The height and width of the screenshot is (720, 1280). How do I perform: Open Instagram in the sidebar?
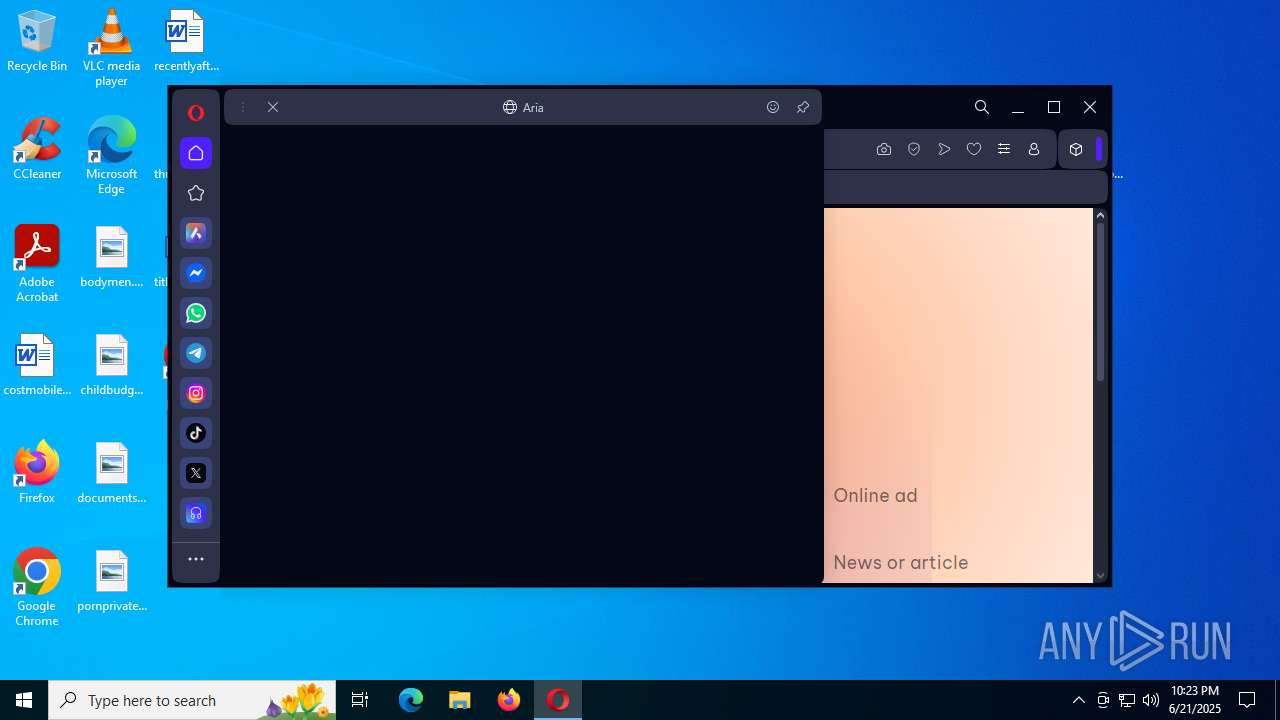pos(196,393)
